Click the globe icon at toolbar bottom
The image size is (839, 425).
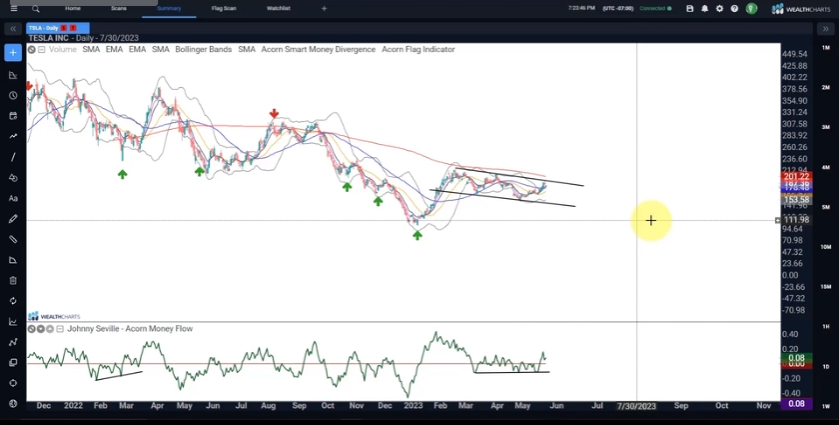[13, 404]
